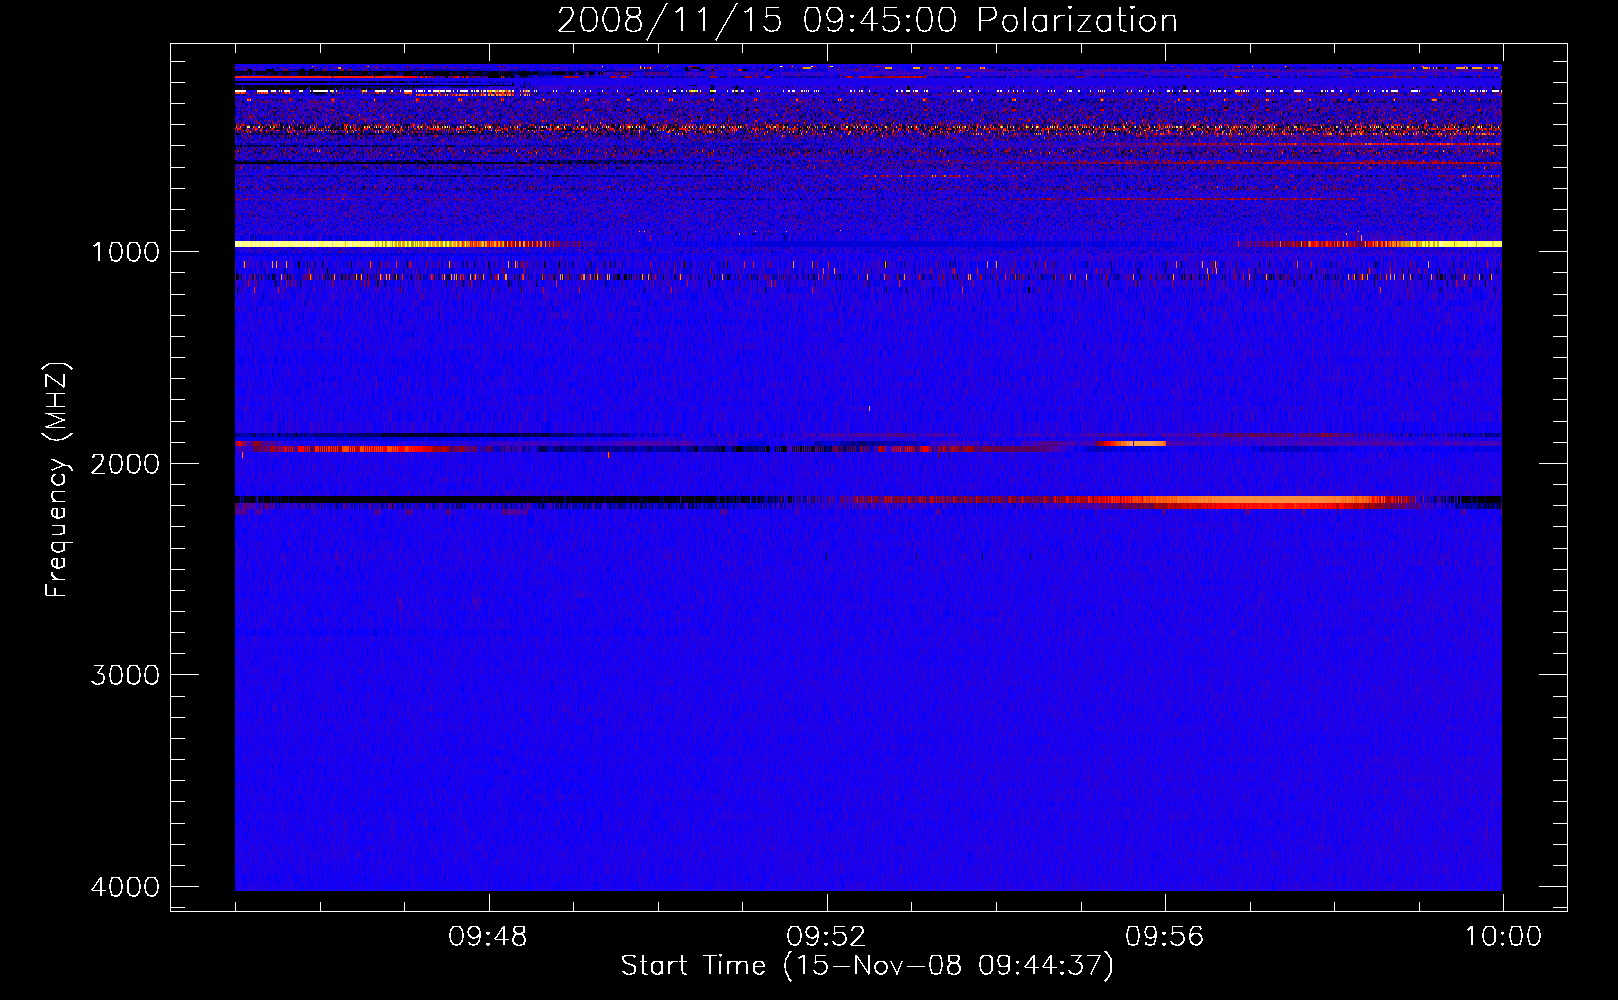
Task: Click the 1000 frequency tick label
Action: (126, 252)
